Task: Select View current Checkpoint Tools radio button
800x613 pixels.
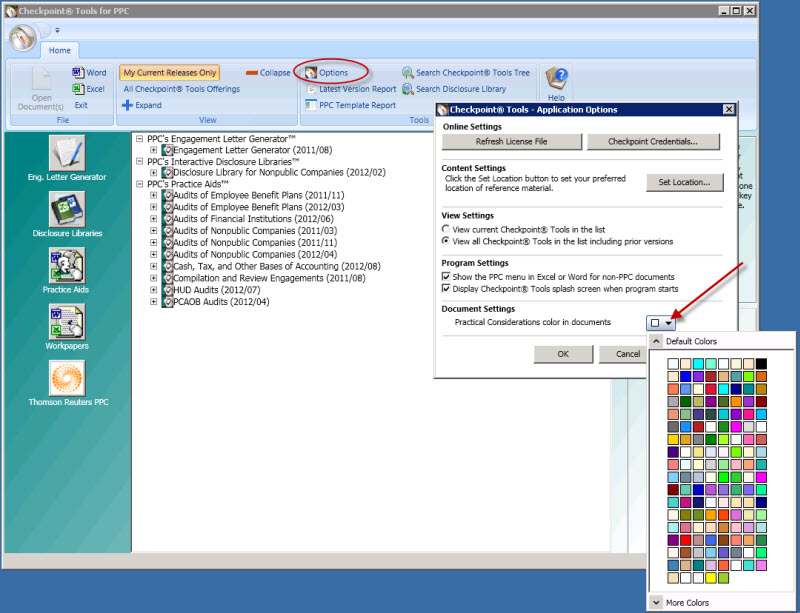Action: click(x=446, y=229)
